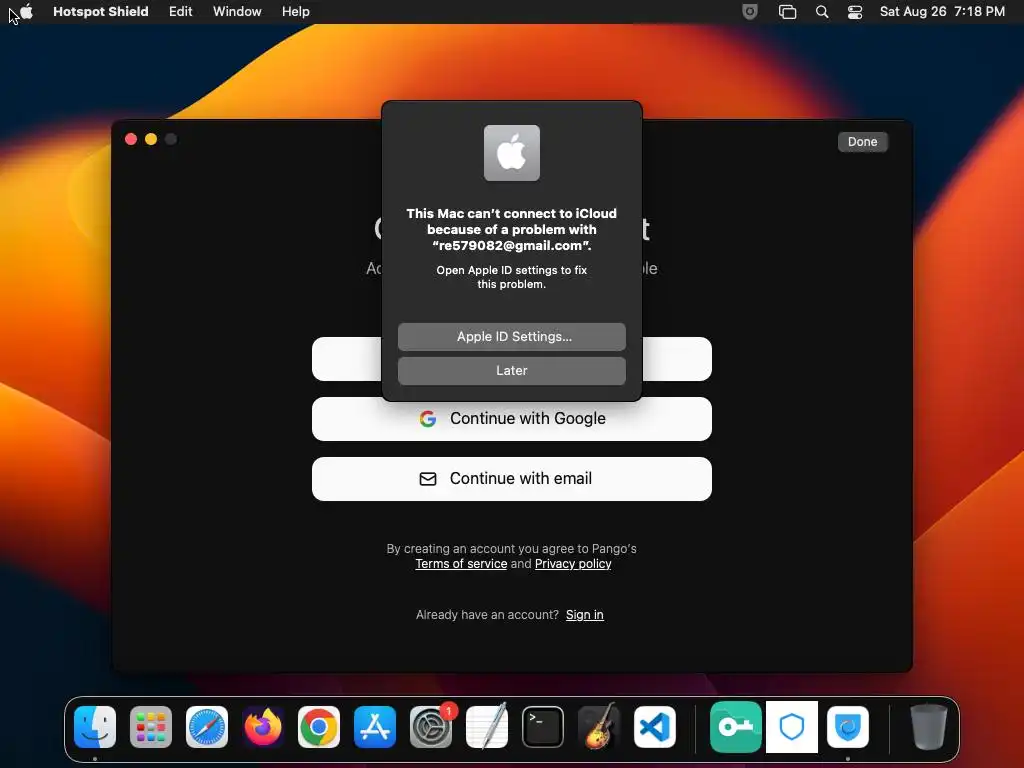This screenshot has width=1024, height=768.
Task: Open Finder from the Dock
Action: pyautogui.click(x=95, y=727)
